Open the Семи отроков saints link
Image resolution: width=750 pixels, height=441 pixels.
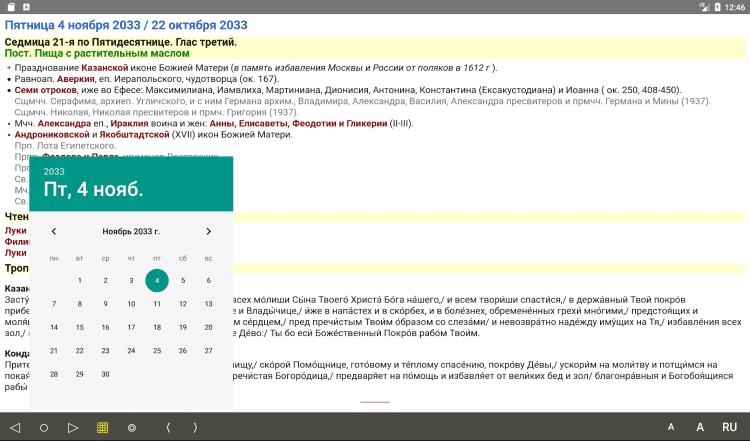point(45,90)
